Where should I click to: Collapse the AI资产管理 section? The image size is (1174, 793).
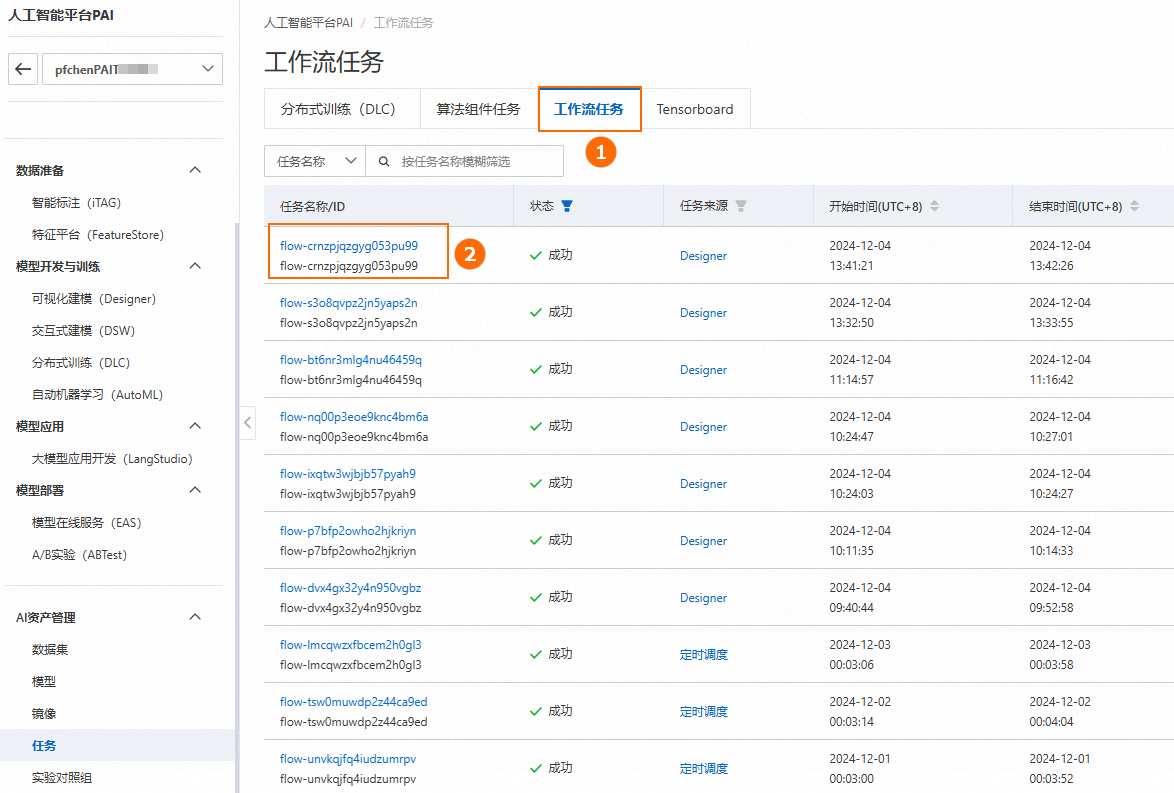(195, 617)
